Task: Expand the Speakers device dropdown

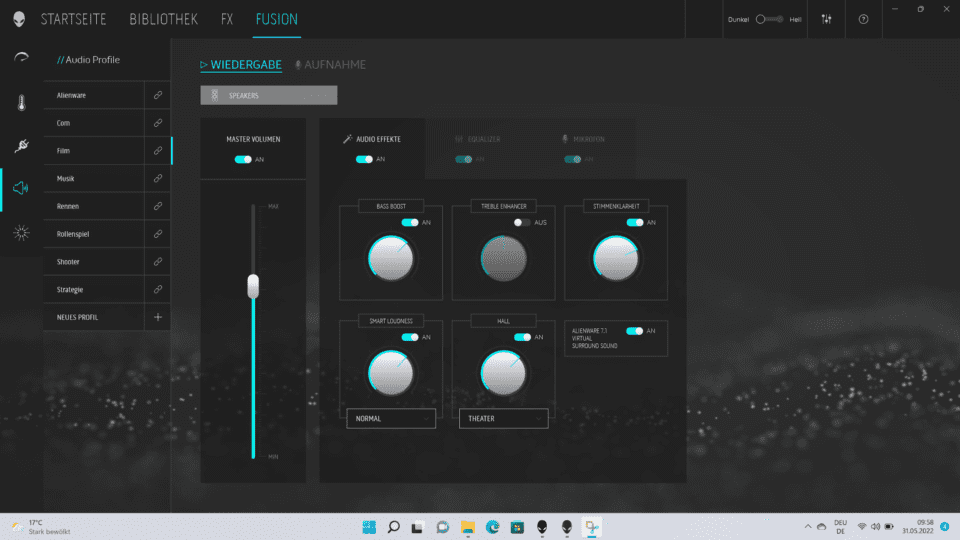Action: point(269,96)
